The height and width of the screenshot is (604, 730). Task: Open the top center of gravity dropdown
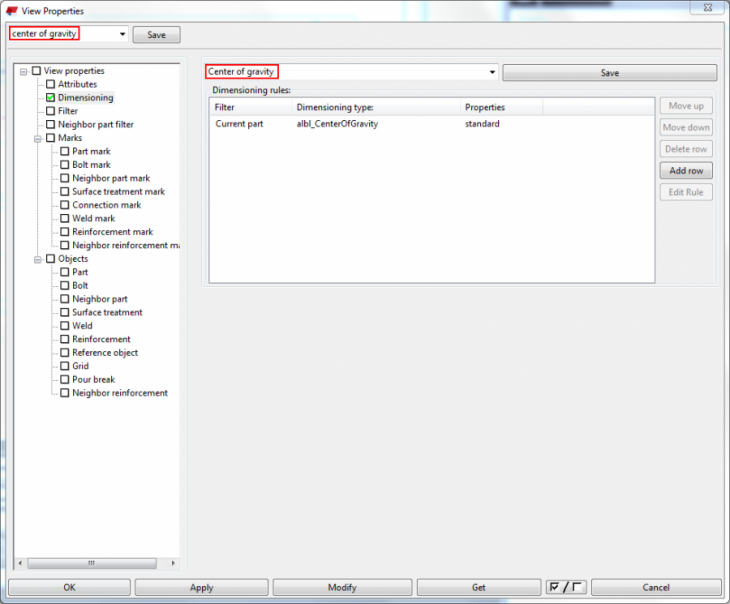tap(122, 34)
